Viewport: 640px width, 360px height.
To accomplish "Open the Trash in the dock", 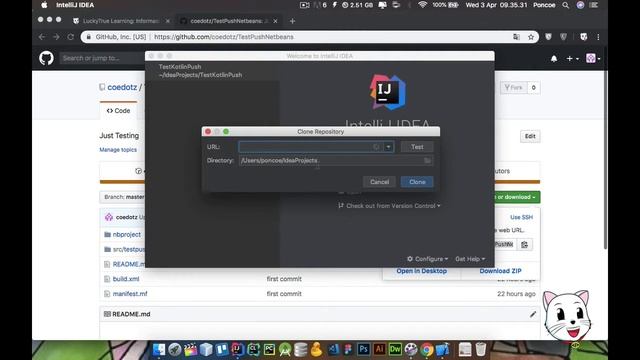I will click(481, 349).
